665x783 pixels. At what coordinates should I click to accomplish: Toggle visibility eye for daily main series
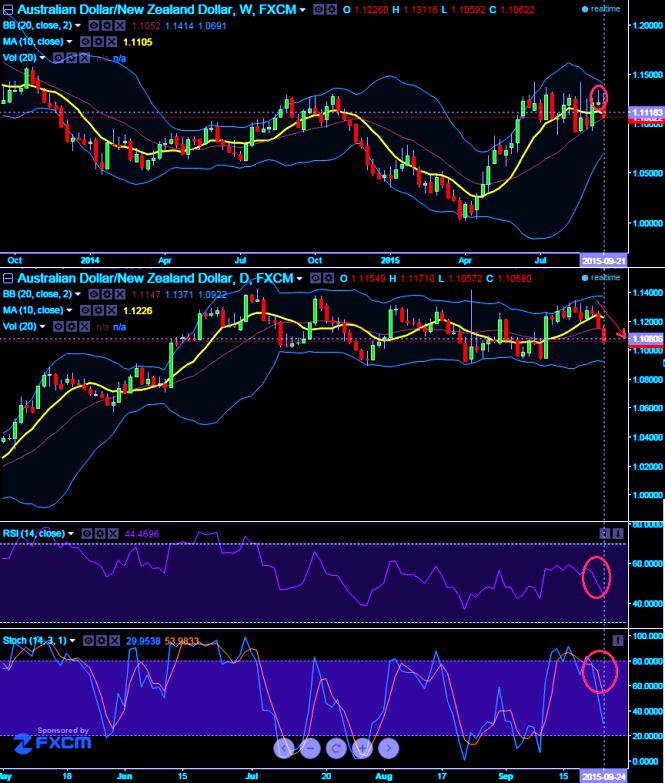(315, 278)
